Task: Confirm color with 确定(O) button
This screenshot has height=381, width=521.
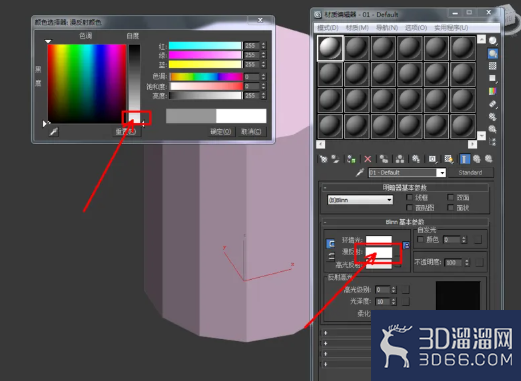Action: (x=220, y=132)
